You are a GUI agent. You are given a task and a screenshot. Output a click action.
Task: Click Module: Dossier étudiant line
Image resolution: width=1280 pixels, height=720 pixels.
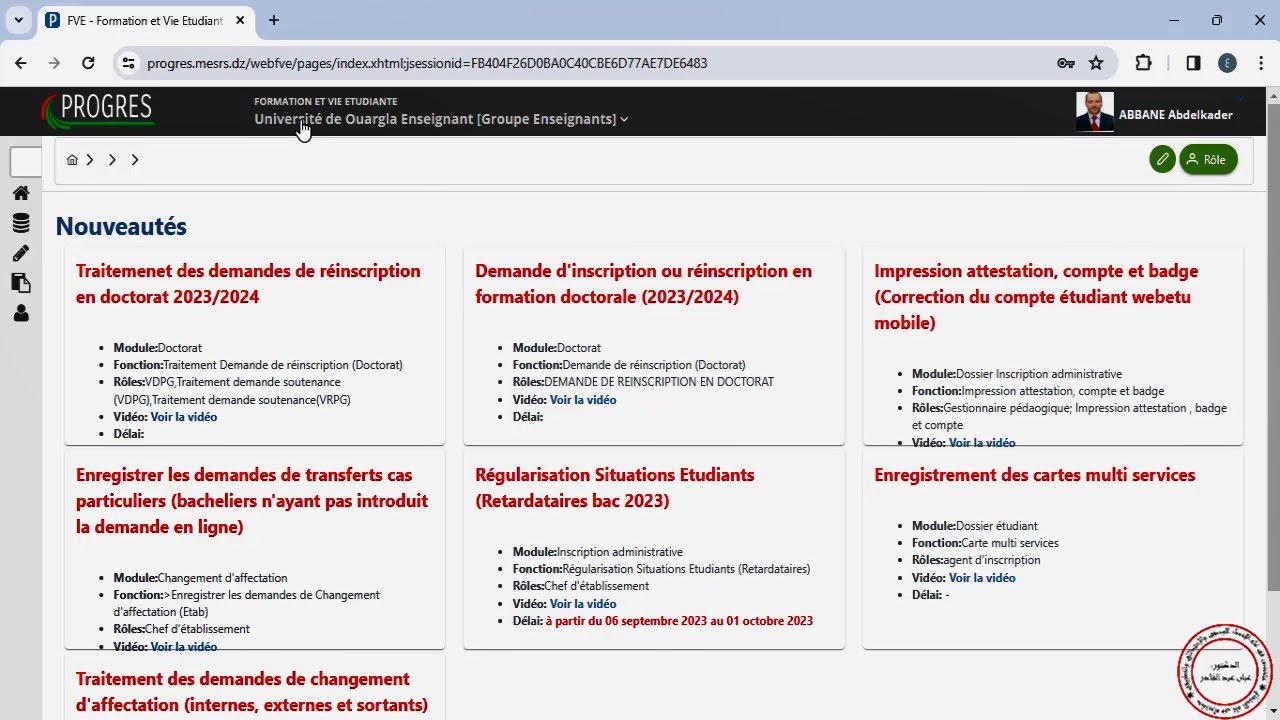point(974,526)
